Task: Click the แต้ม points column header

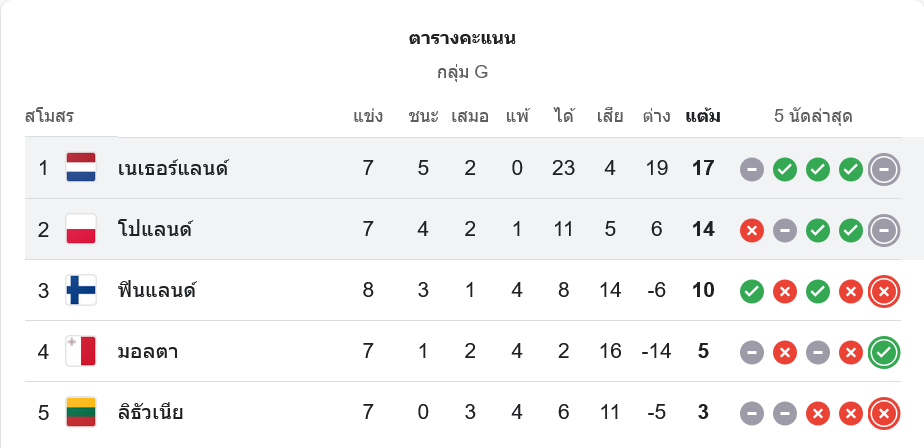Action: click(703, 116)
